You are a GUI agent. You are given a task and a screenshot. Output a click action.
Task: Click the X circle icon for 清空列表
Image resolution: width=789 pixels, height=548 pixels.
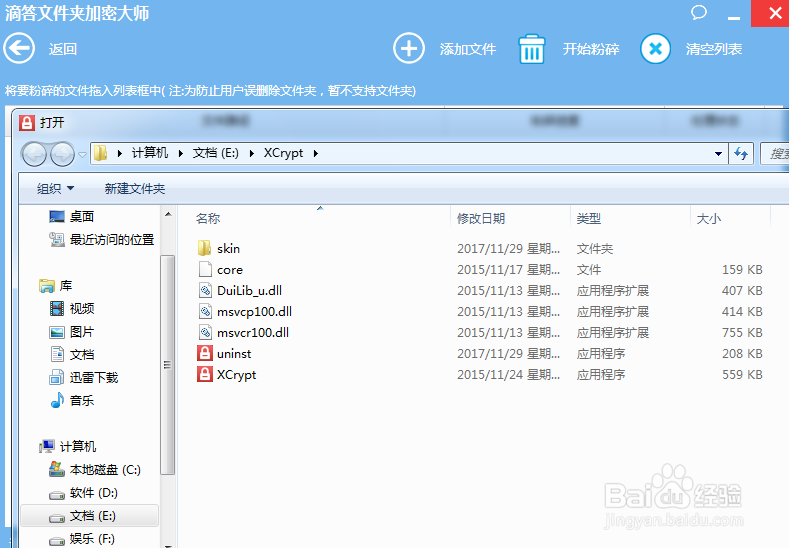click(x=655, y=49)
